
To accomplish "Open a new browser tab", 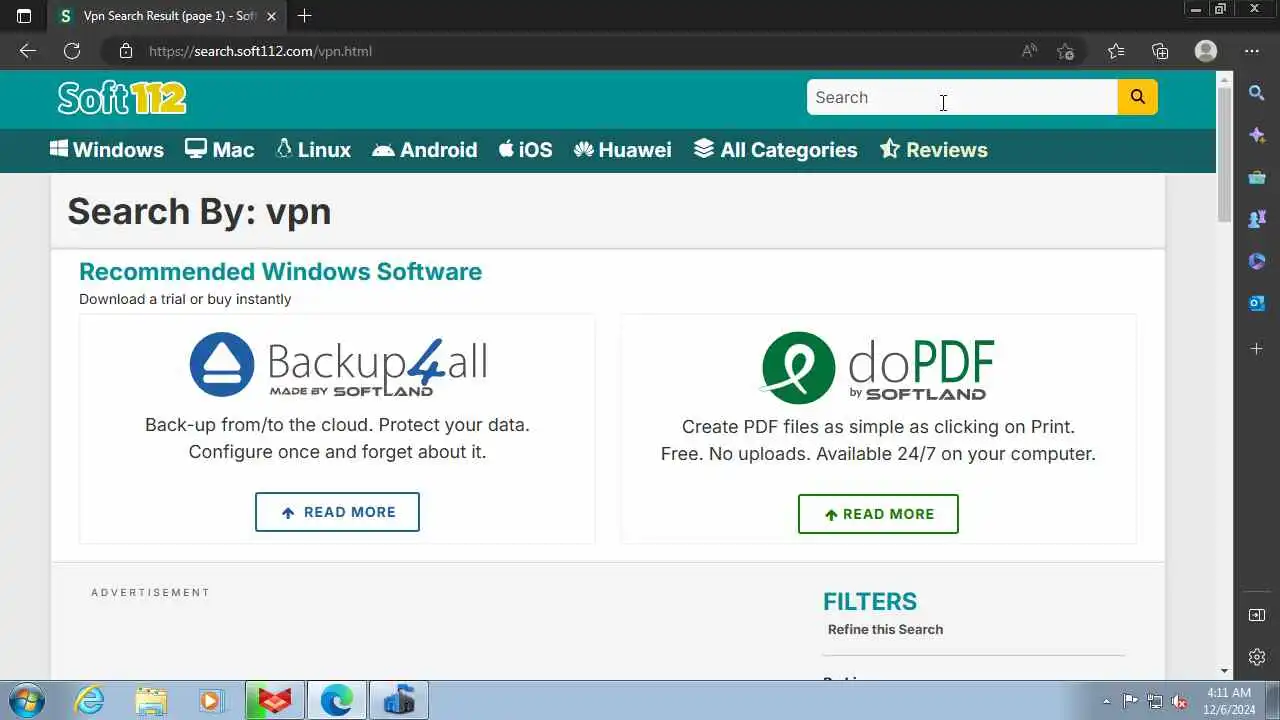I will point(305,16).
